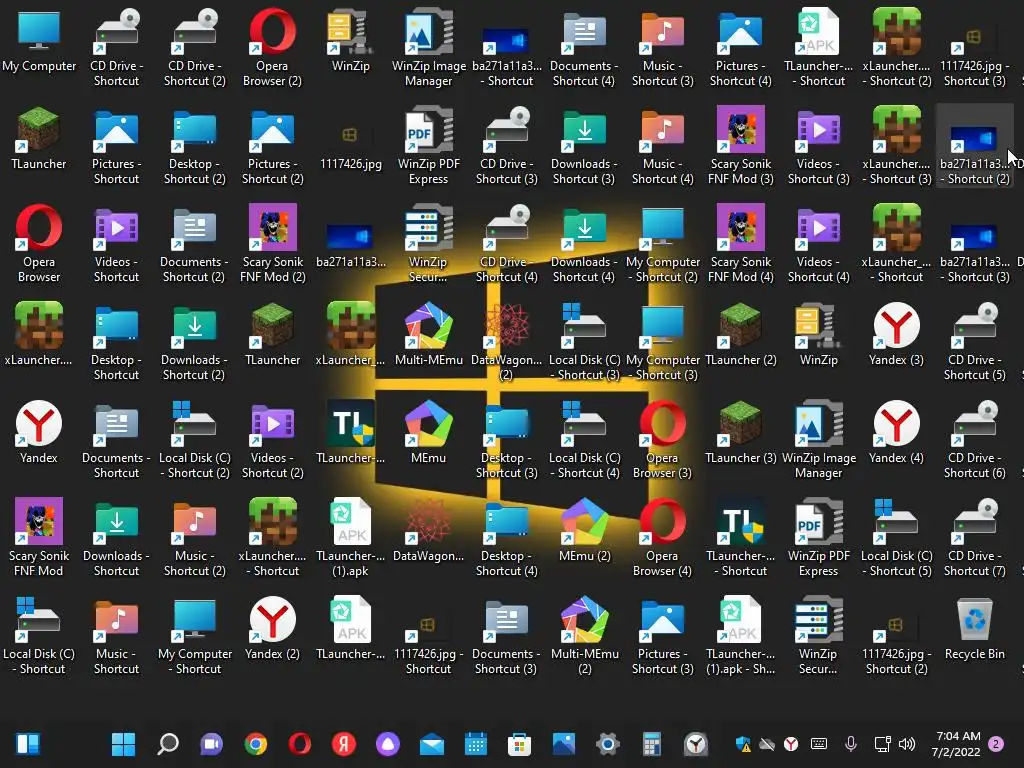Open Microsoft Store from the taskbar

click(519, 743)
